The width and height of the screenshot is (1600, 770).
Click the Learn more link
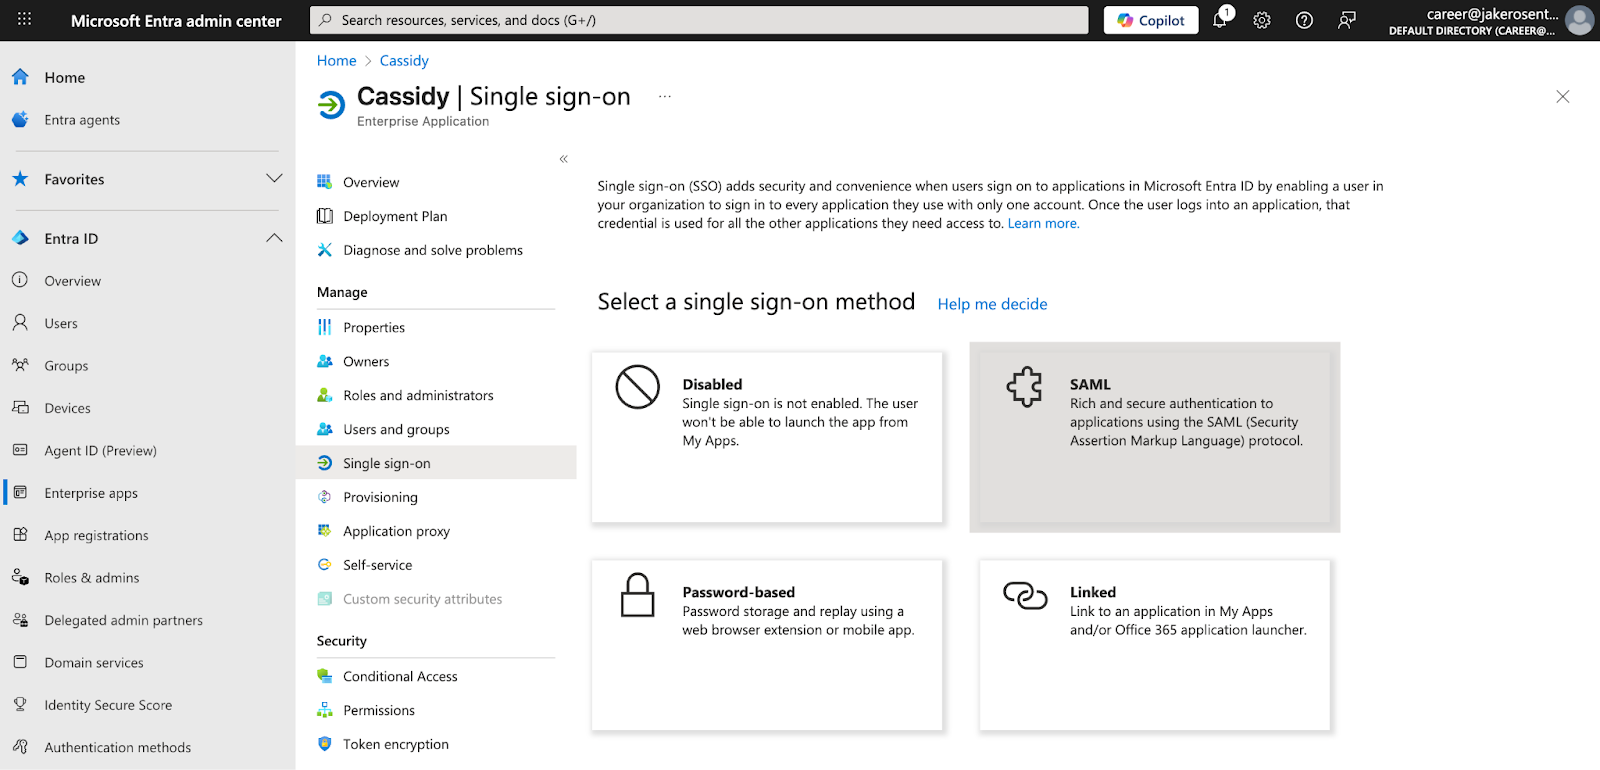pos(1043,224)
